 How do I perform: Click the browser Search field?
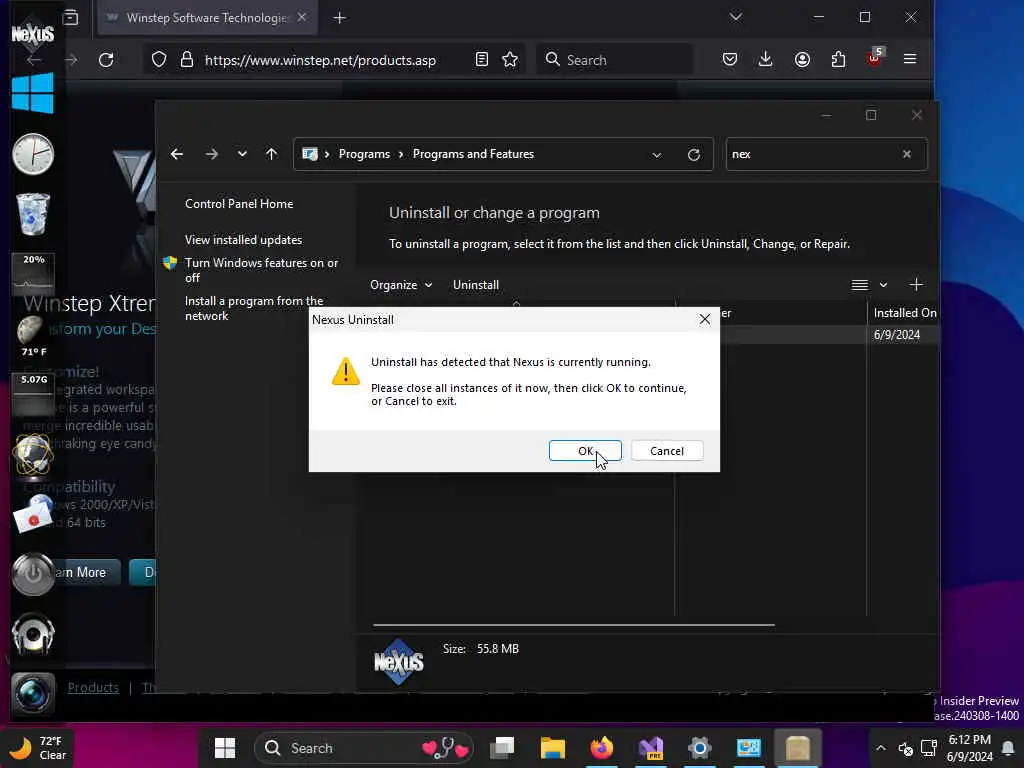click(614, 60)
